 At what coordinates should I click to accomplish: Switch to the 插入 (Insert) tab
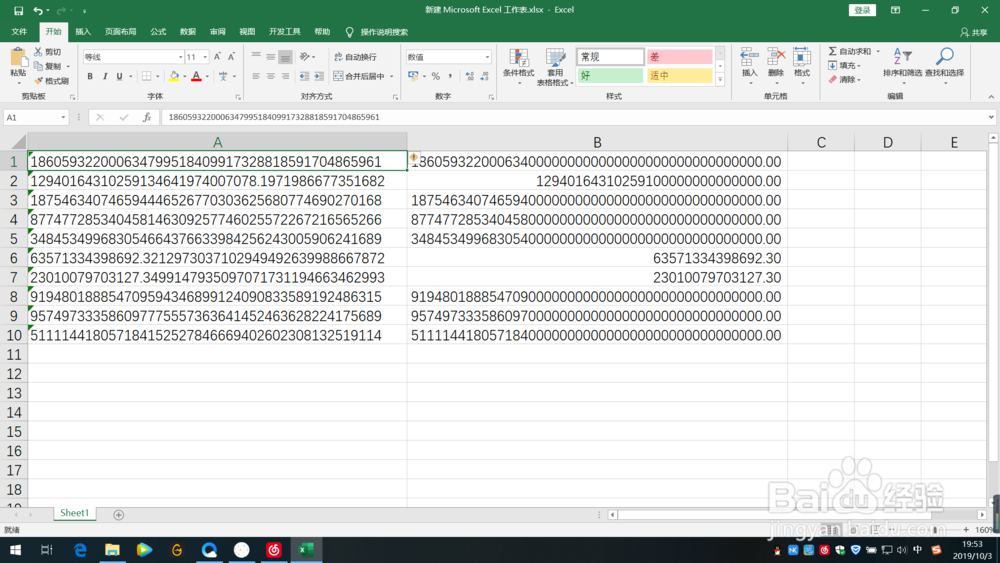(x=83, y=32)
